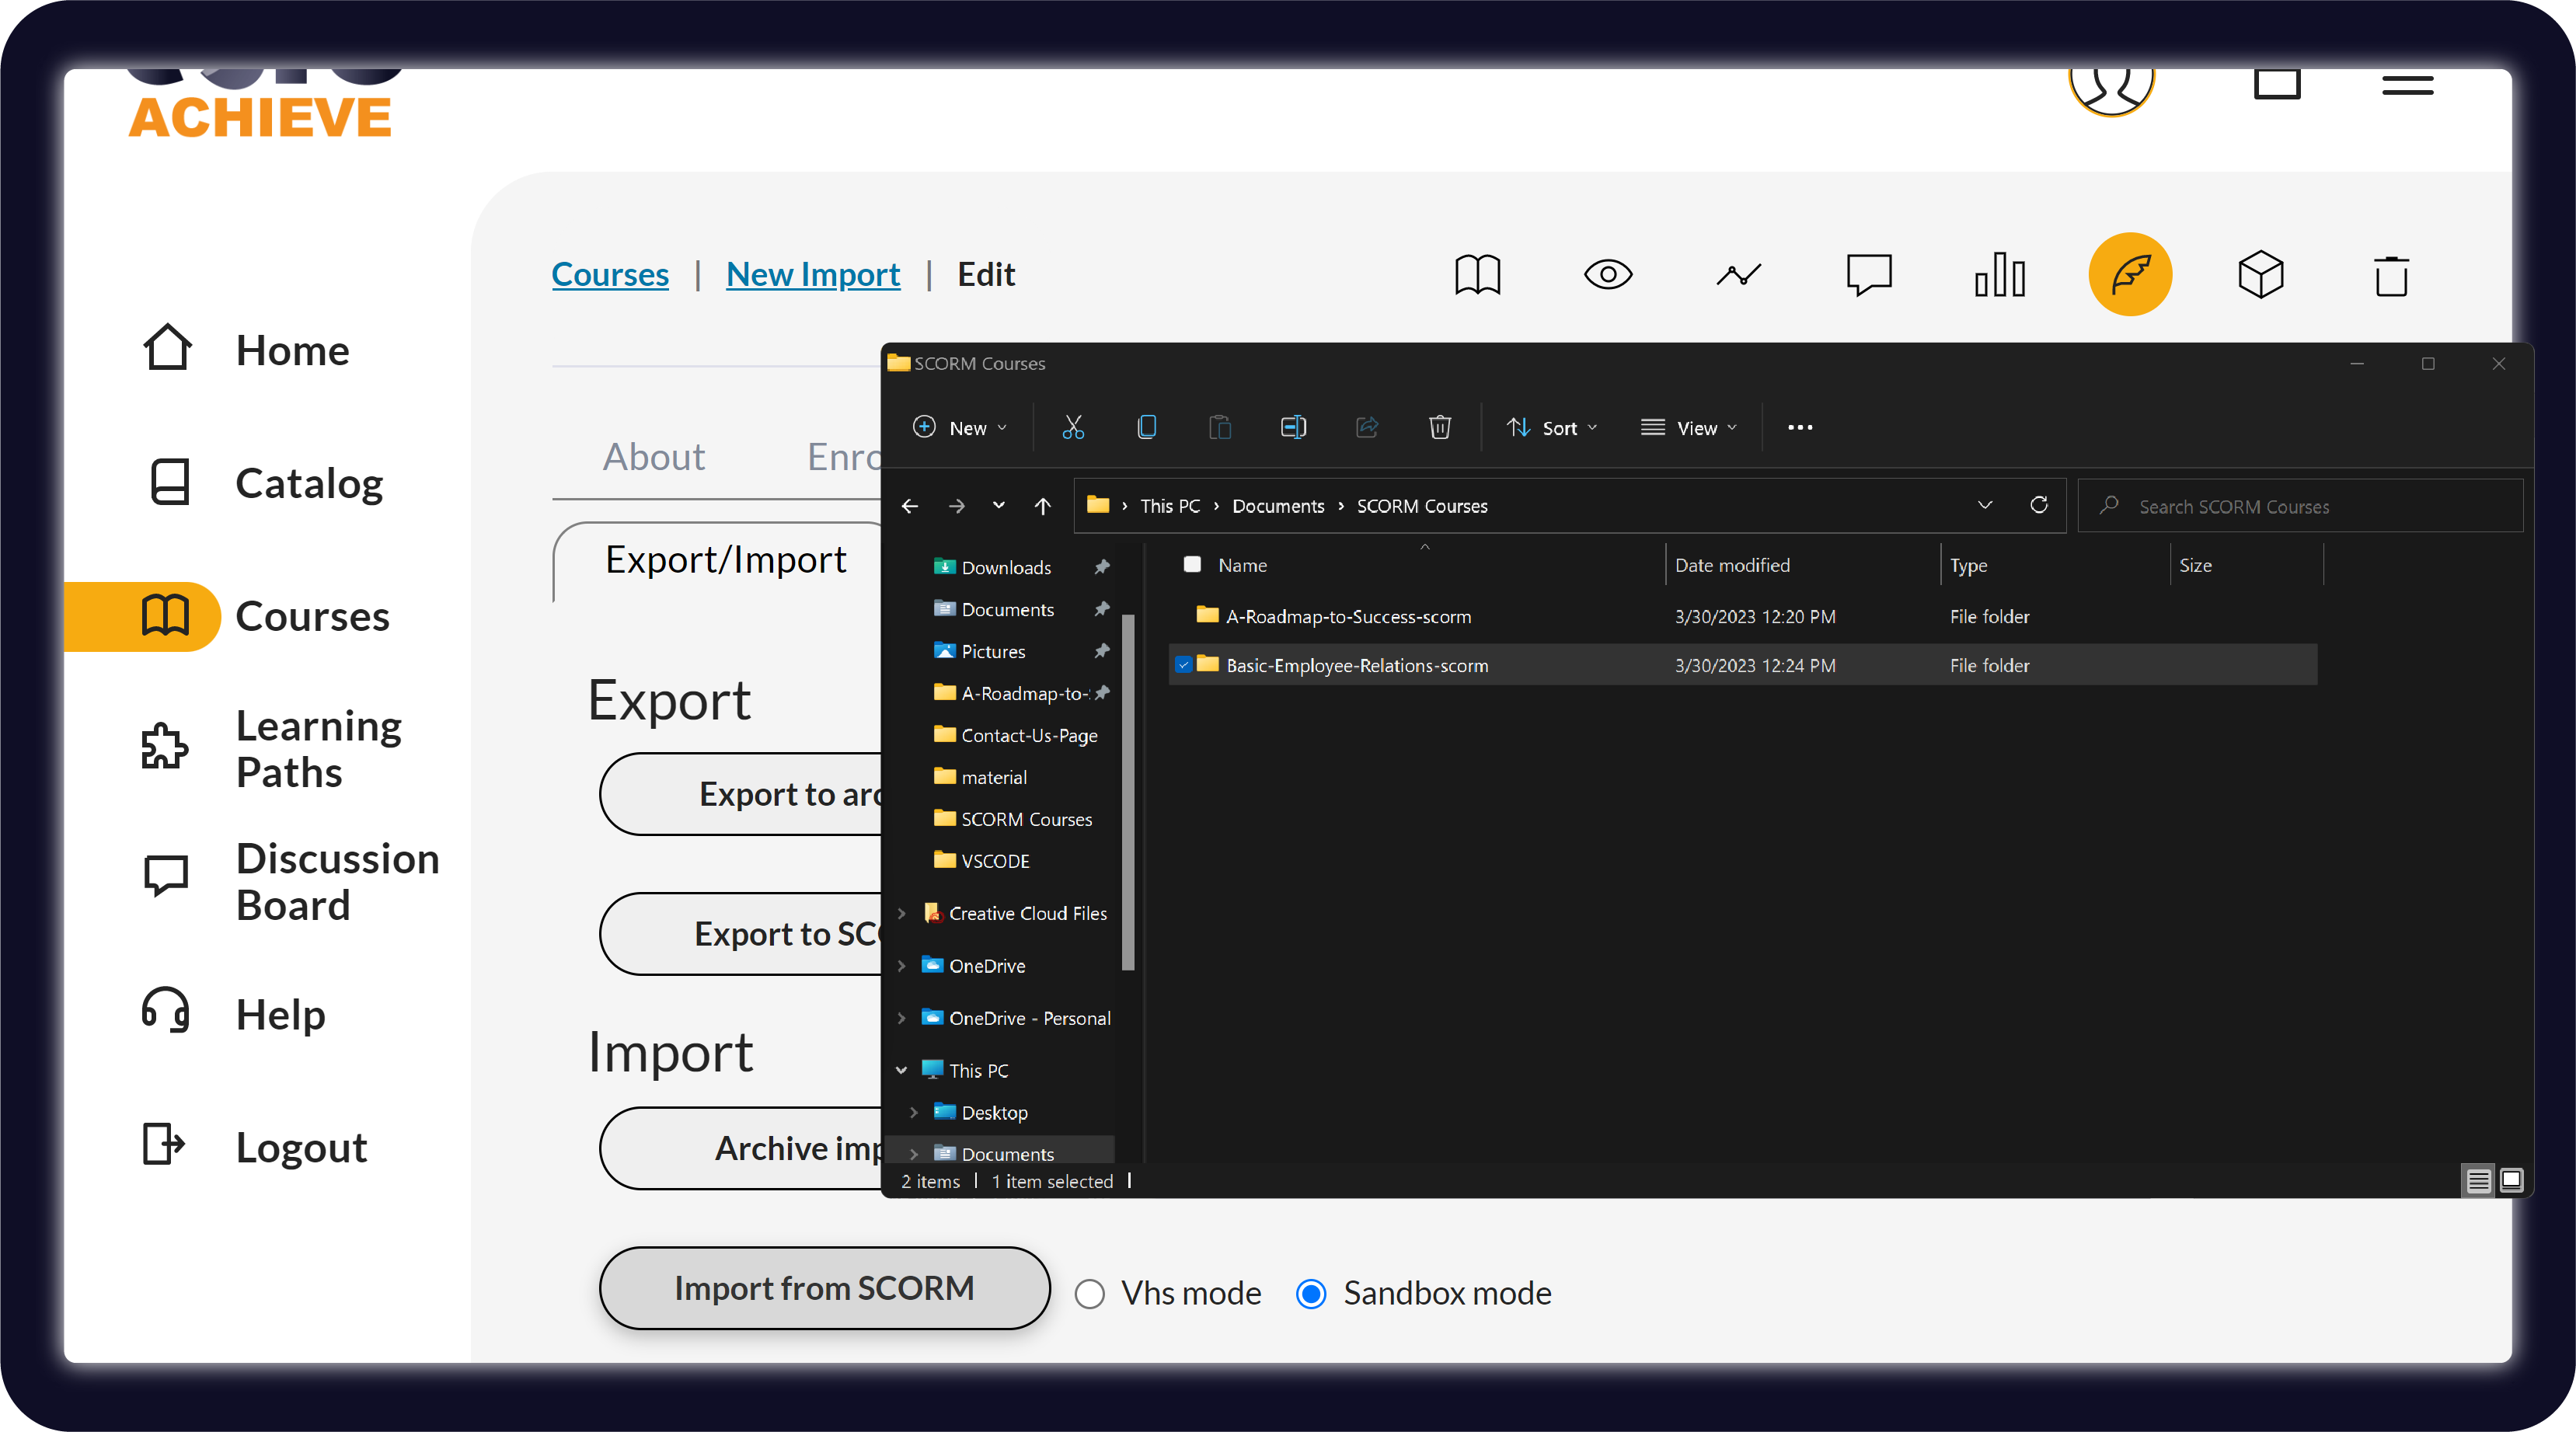Open the book icon in course toolbar
Screen dimensions: 2576x1432
point(1477,274)
